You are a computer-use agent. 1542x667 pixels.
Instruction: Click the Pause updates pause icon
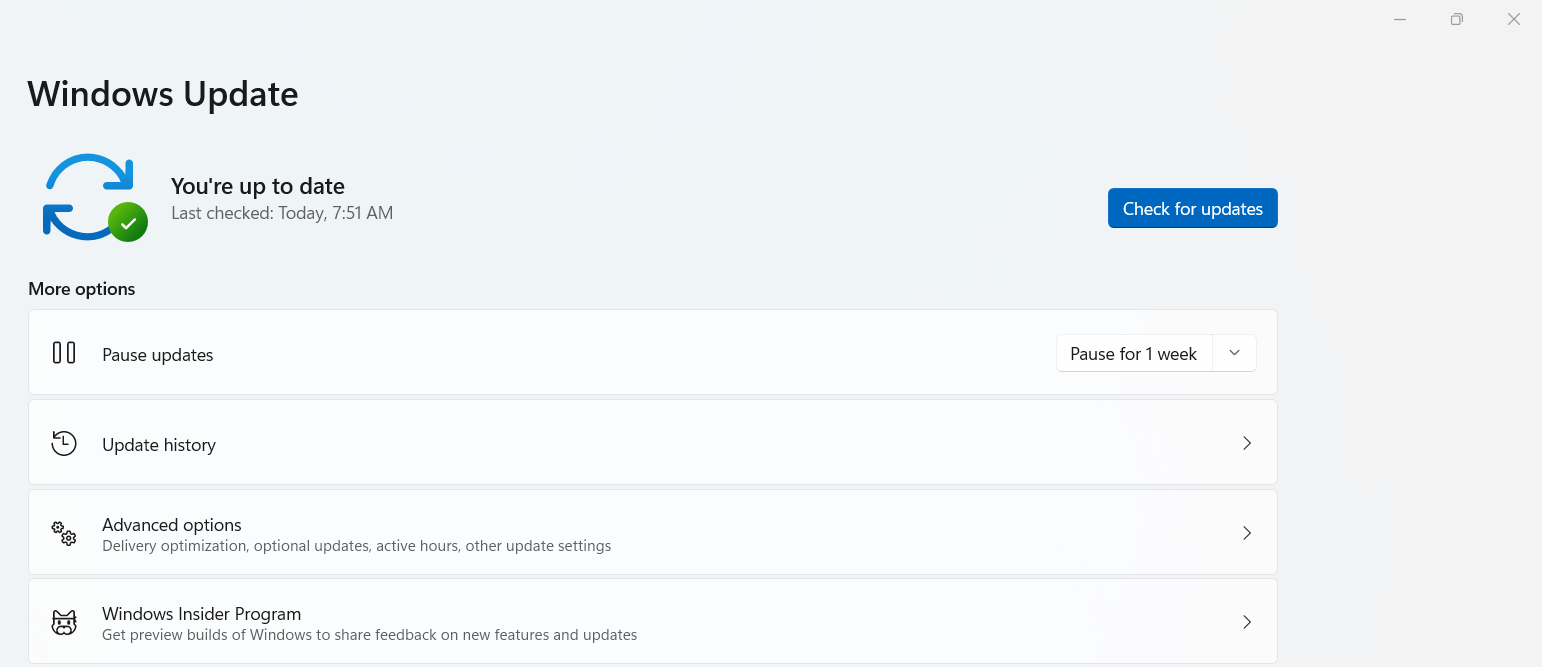(x=64, y=353)
